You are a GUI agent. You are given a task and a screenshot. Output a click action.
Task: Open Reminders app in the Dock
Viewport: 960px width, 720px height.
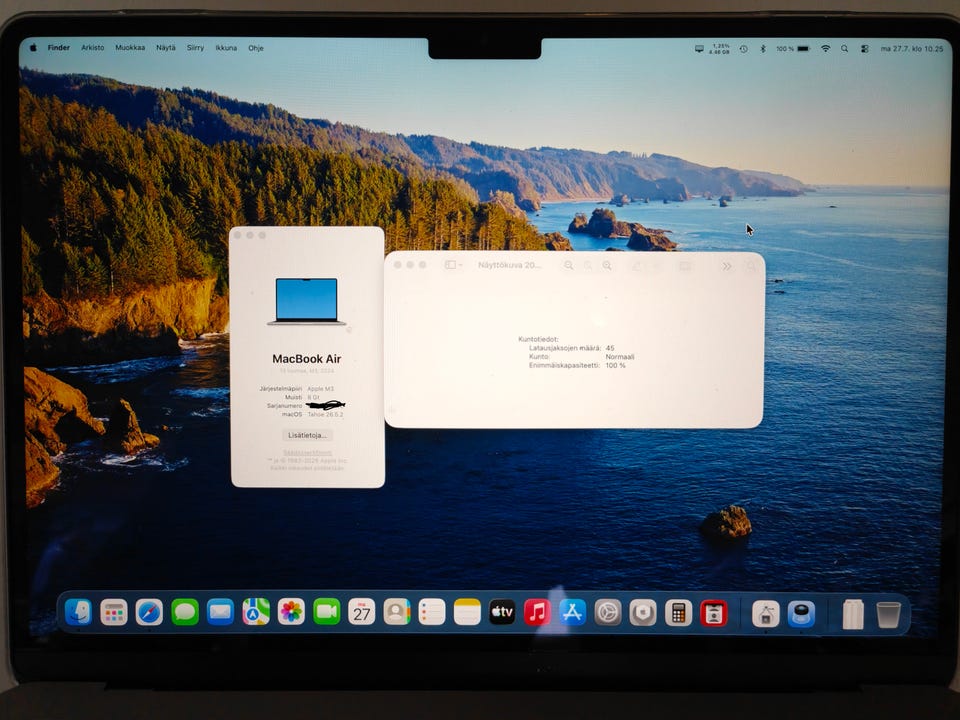[x=432, y=612]
